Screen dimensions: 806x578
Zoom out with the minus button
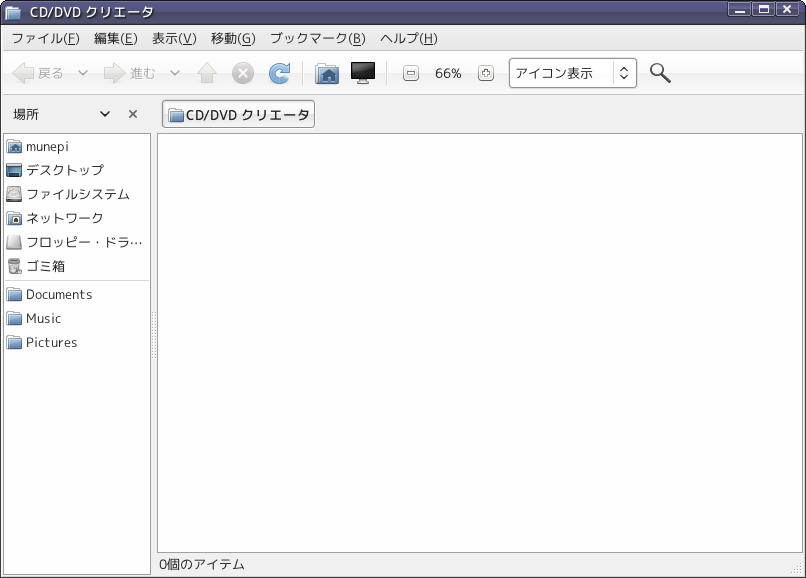[x=410, y=74]
